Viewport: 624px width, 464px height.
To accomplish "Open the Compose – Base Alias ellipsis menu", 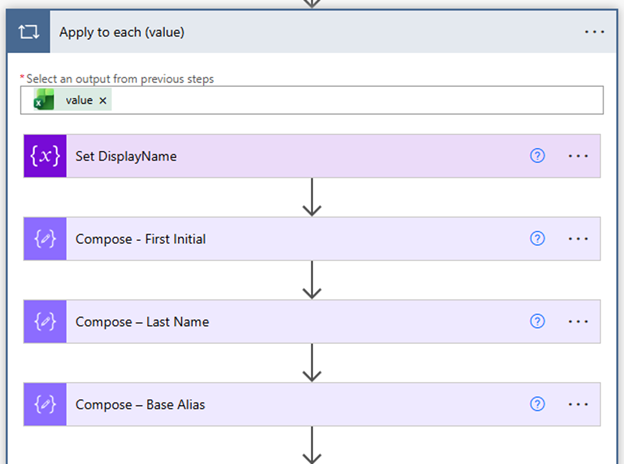I will 578,404.
